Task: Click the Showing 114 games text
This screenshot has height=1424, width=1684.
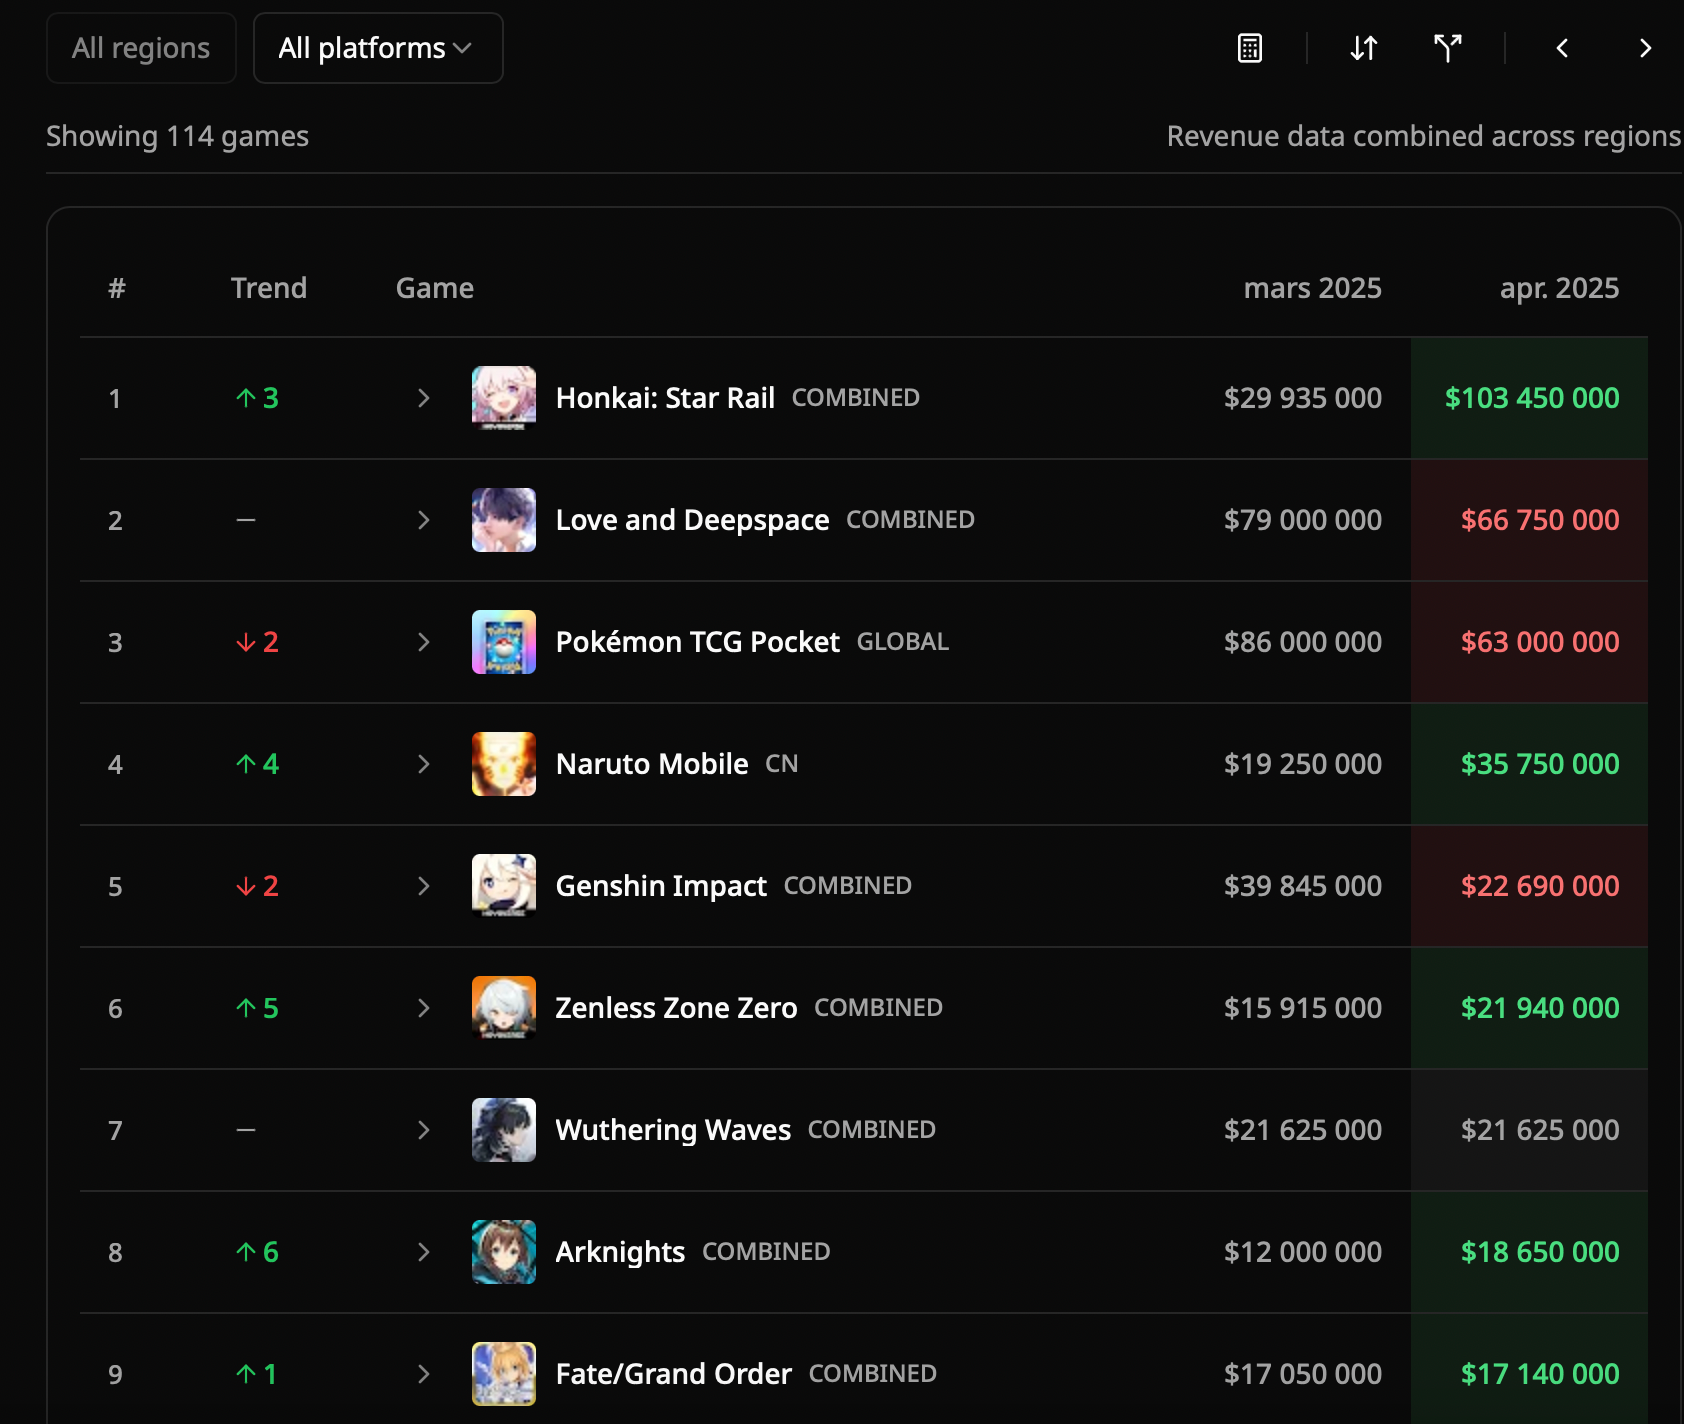Action: point(177,136)
